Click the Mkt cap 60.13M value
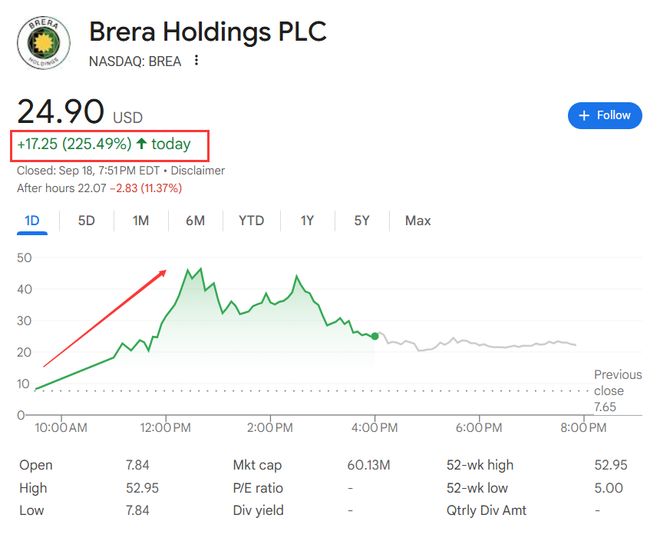The image size is (660, 538). (371, 465)
